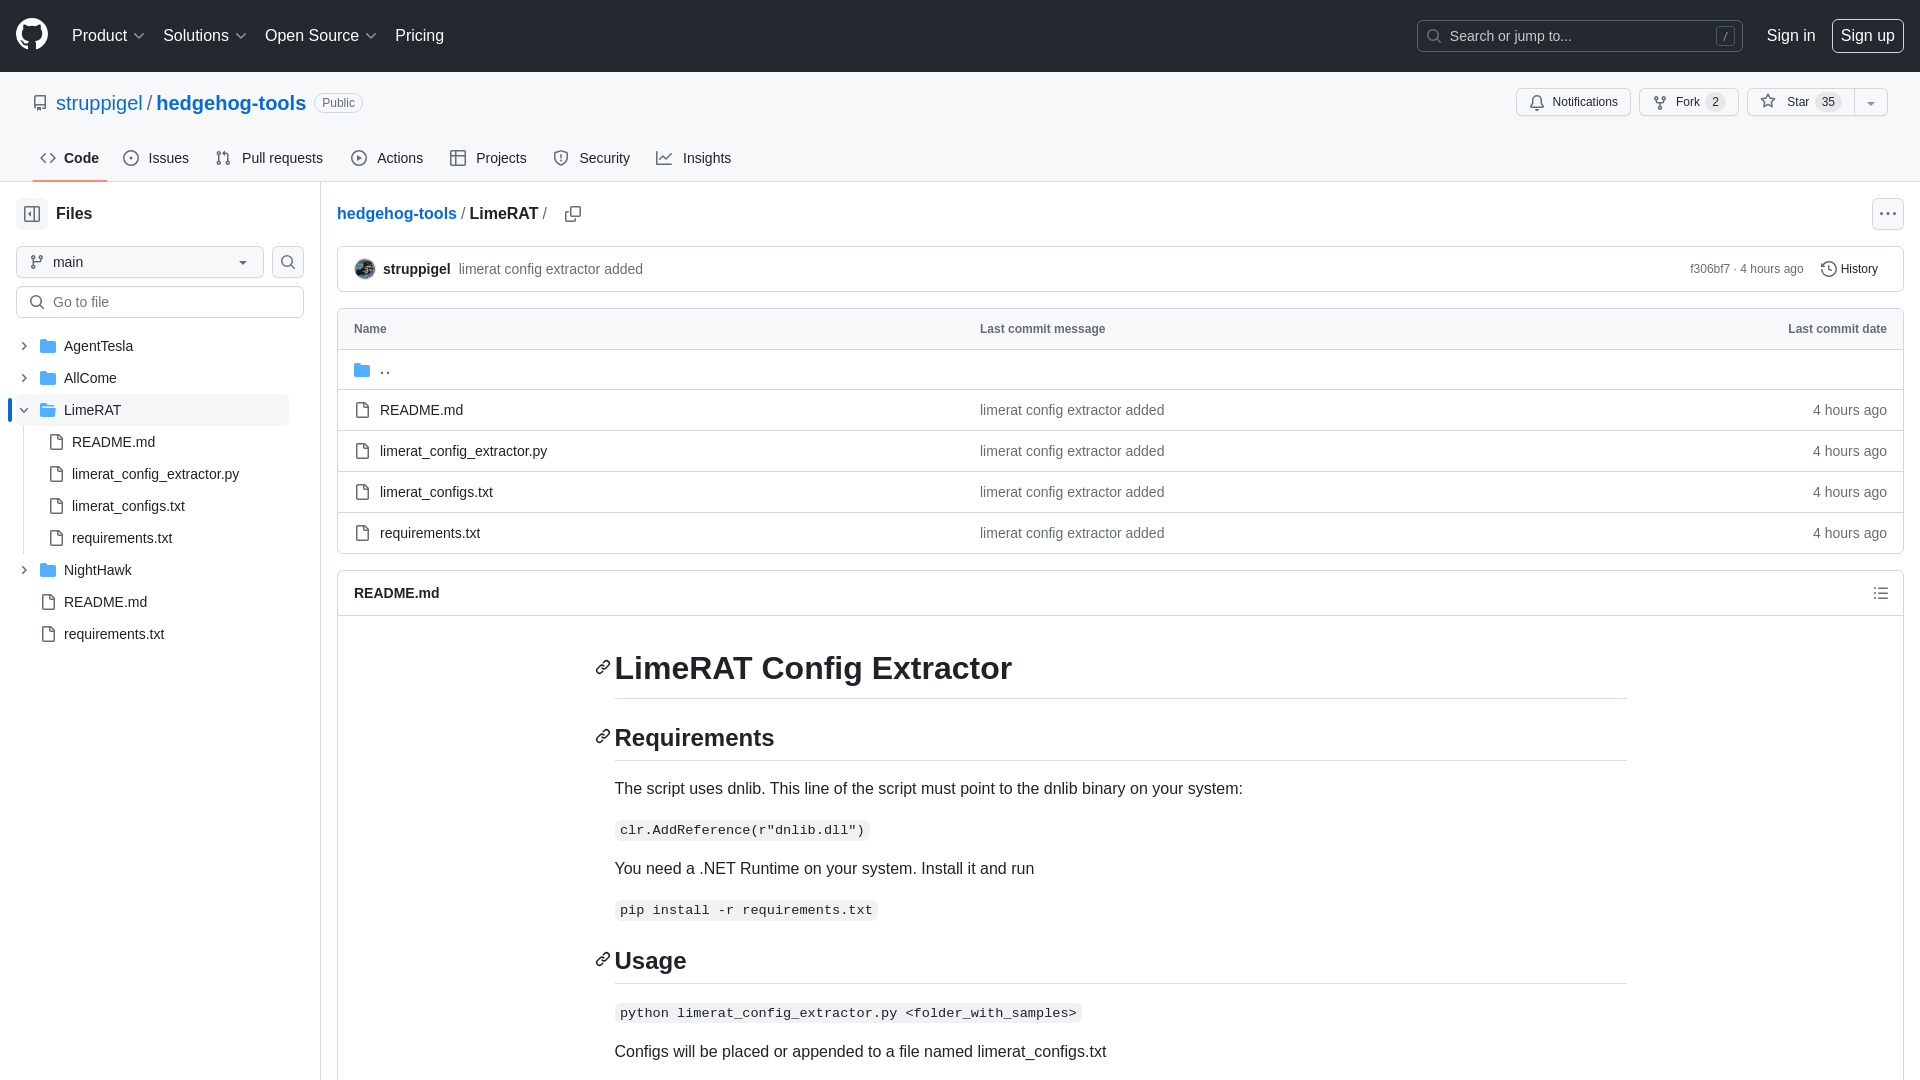This screenshot has height=1080, width=1920.
Task: Click the Sign in button
Action: coord(1791,36)
